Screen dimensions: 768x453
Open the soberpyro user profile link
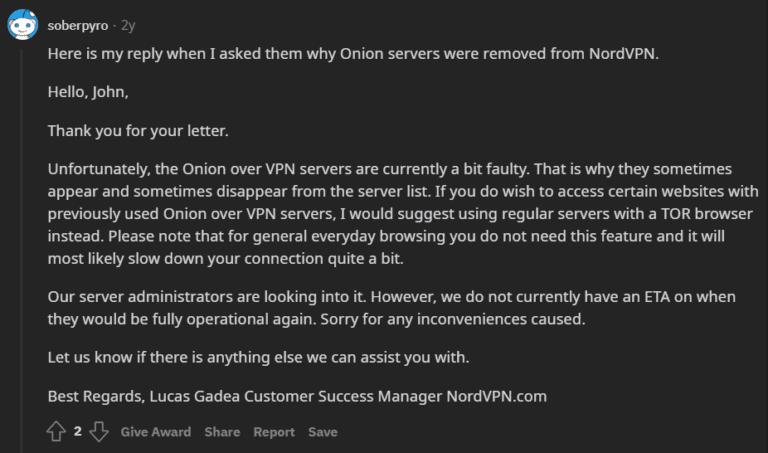pyautogui.click(x=77, y=23)
